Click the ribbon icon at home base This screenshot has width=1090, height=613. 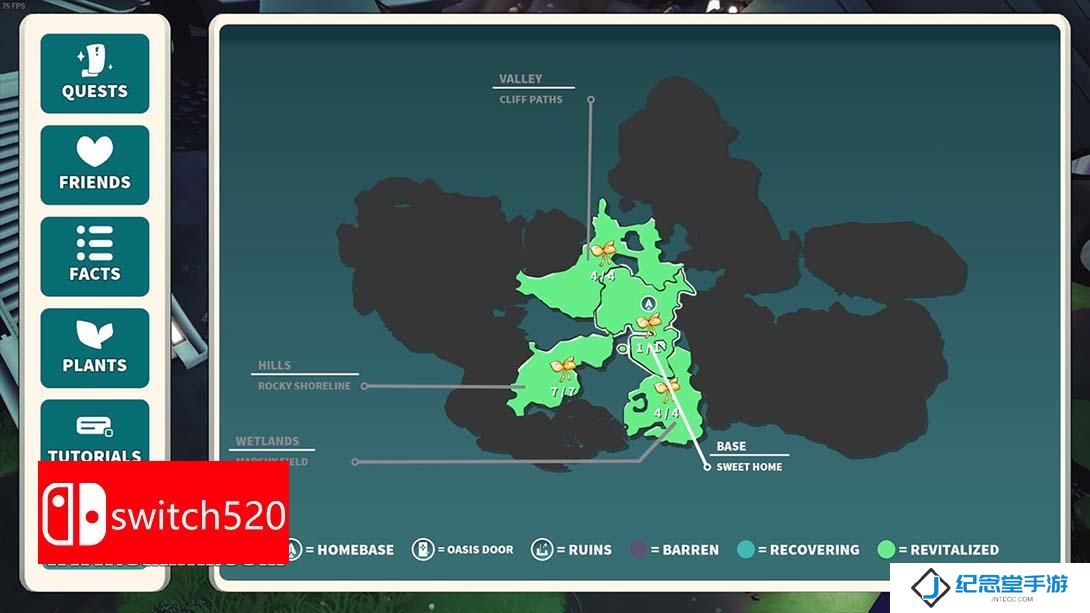[x=649, y=324]
